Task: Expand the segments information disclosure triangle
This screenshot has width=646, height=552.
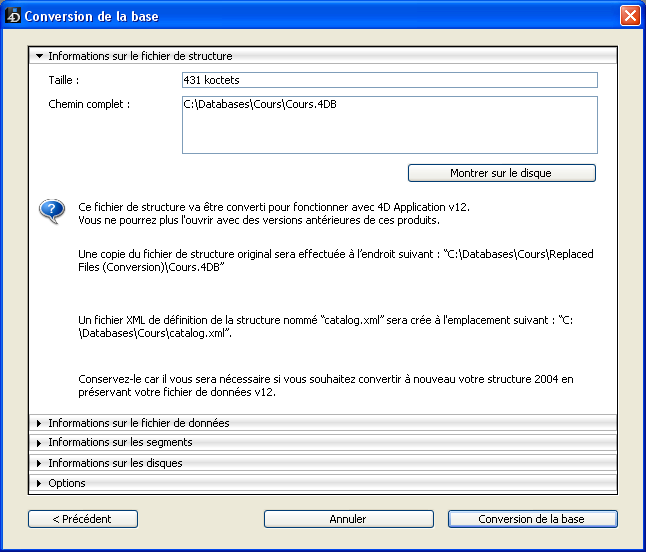Action: [x=39, y=442]
